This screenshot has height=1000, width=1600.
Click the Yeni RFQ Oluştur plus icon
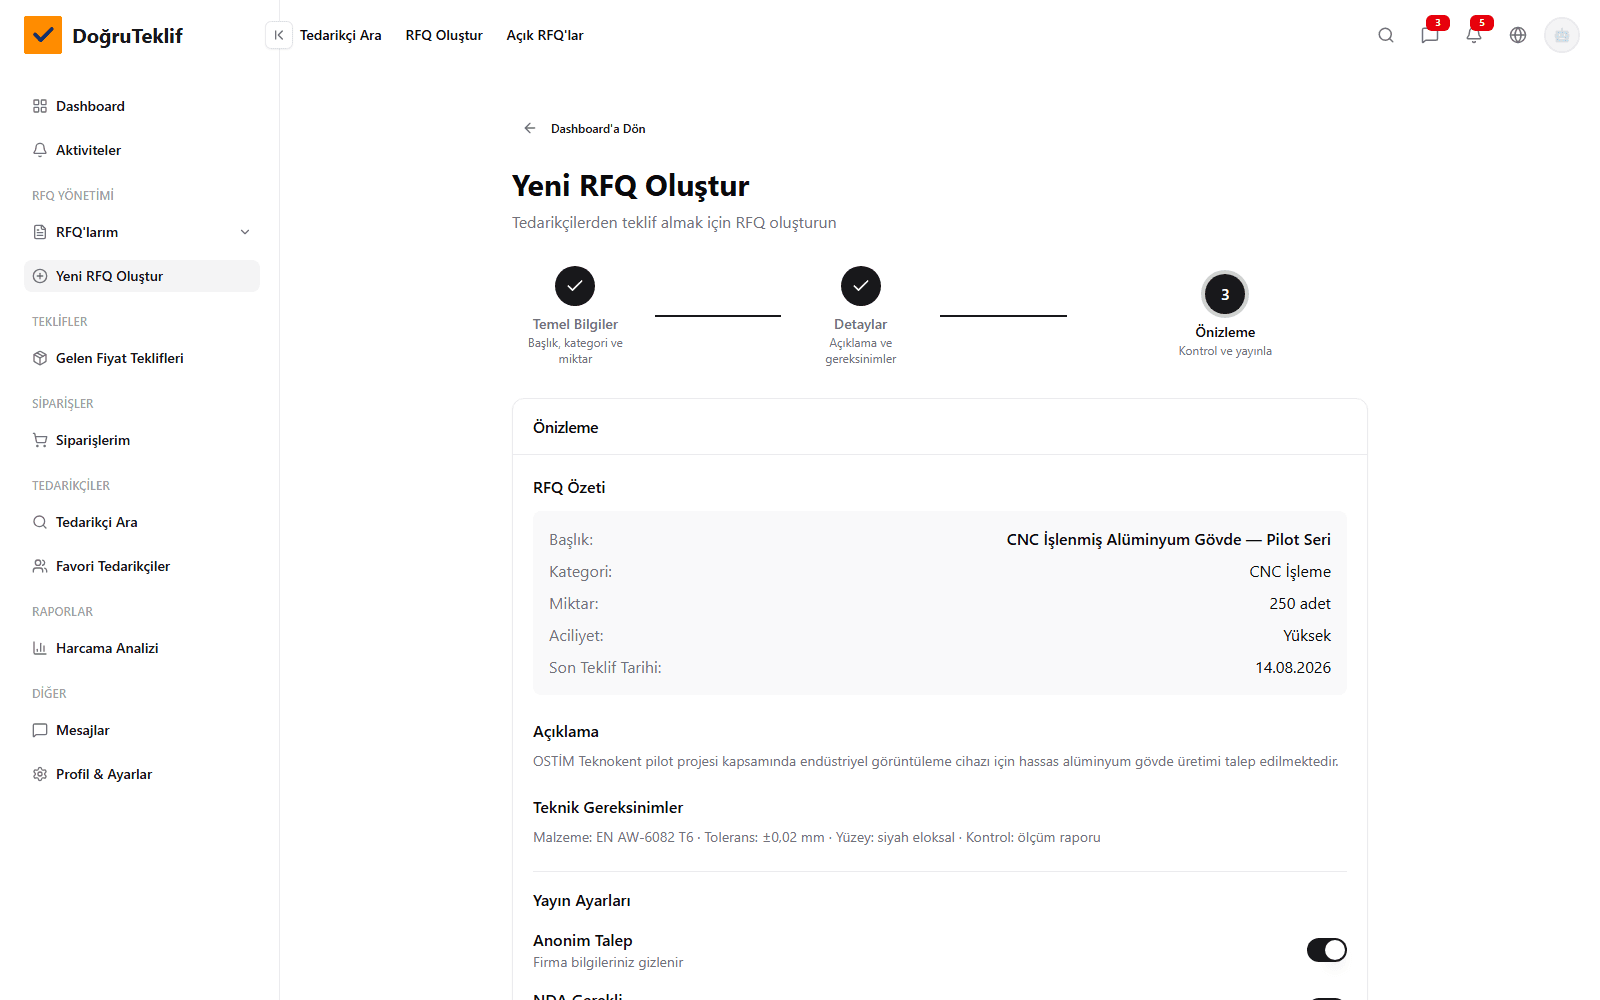pyautogui.click(x=40, y=276)
